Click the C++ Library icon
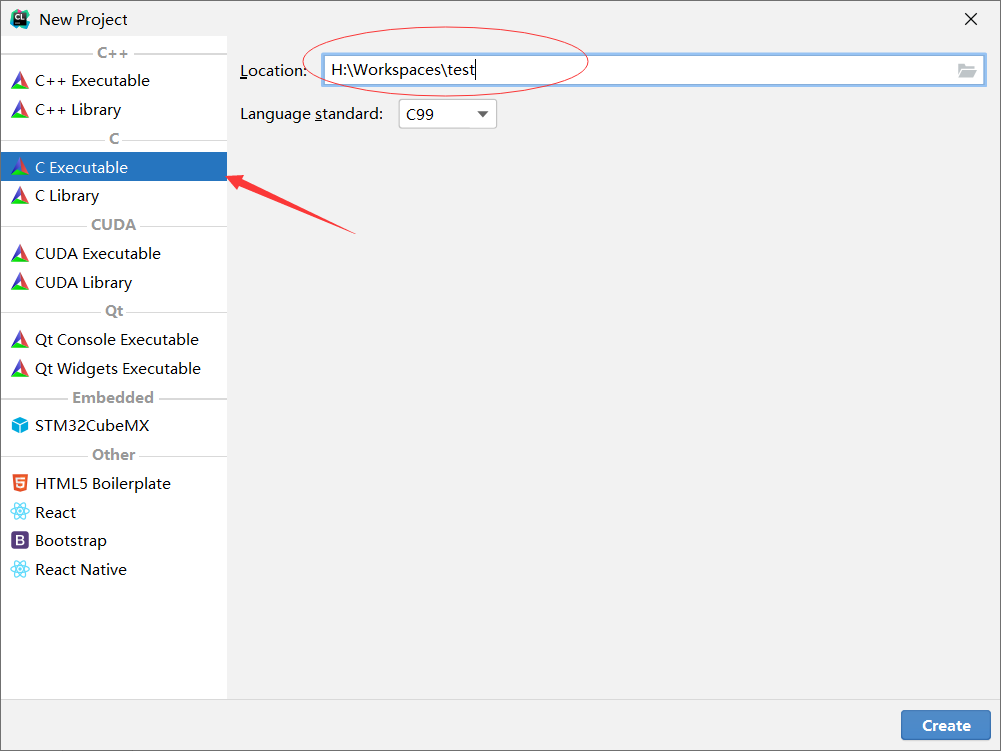 [x=20, y=110]
